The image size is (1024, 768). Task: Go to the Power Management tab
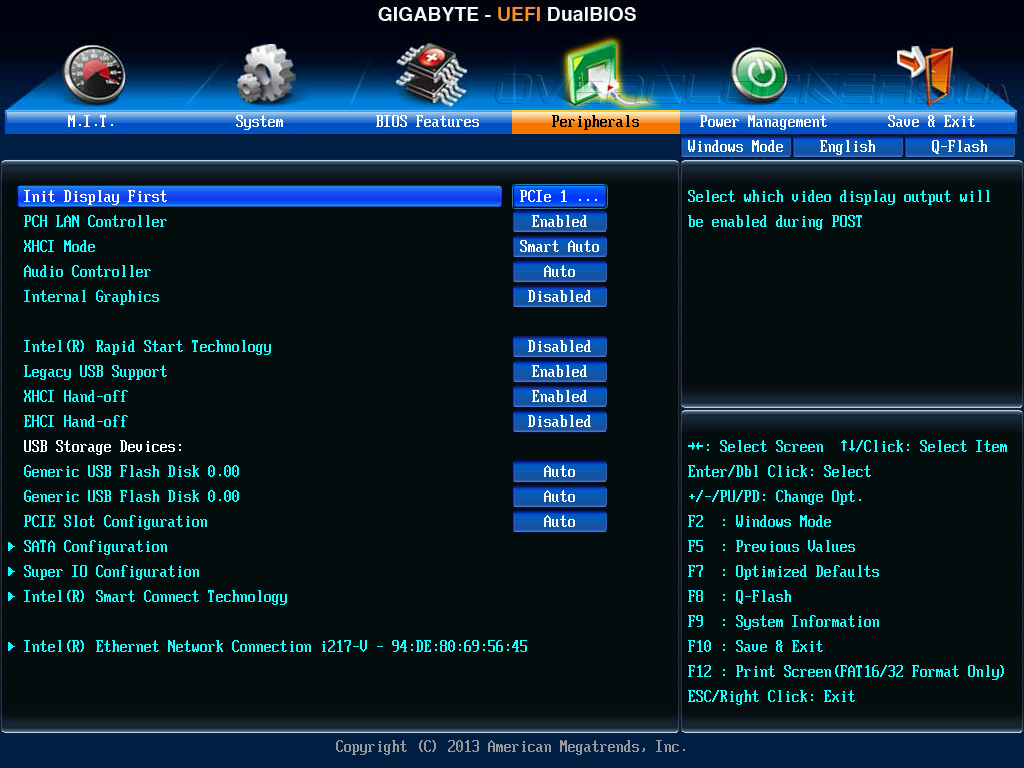pos(763,121)
